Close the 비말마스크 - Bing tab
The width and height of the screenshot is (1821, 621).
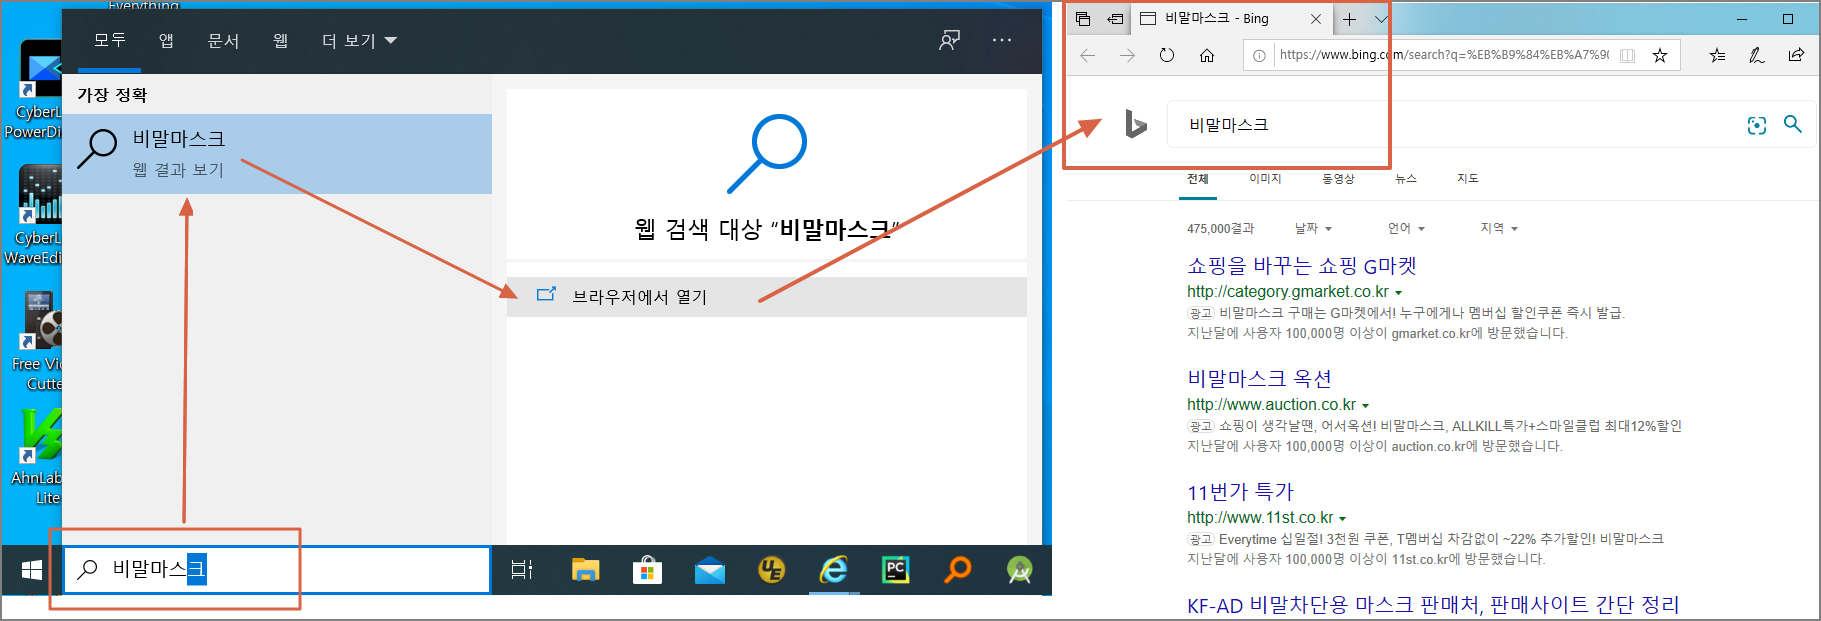click(1316, 19)
